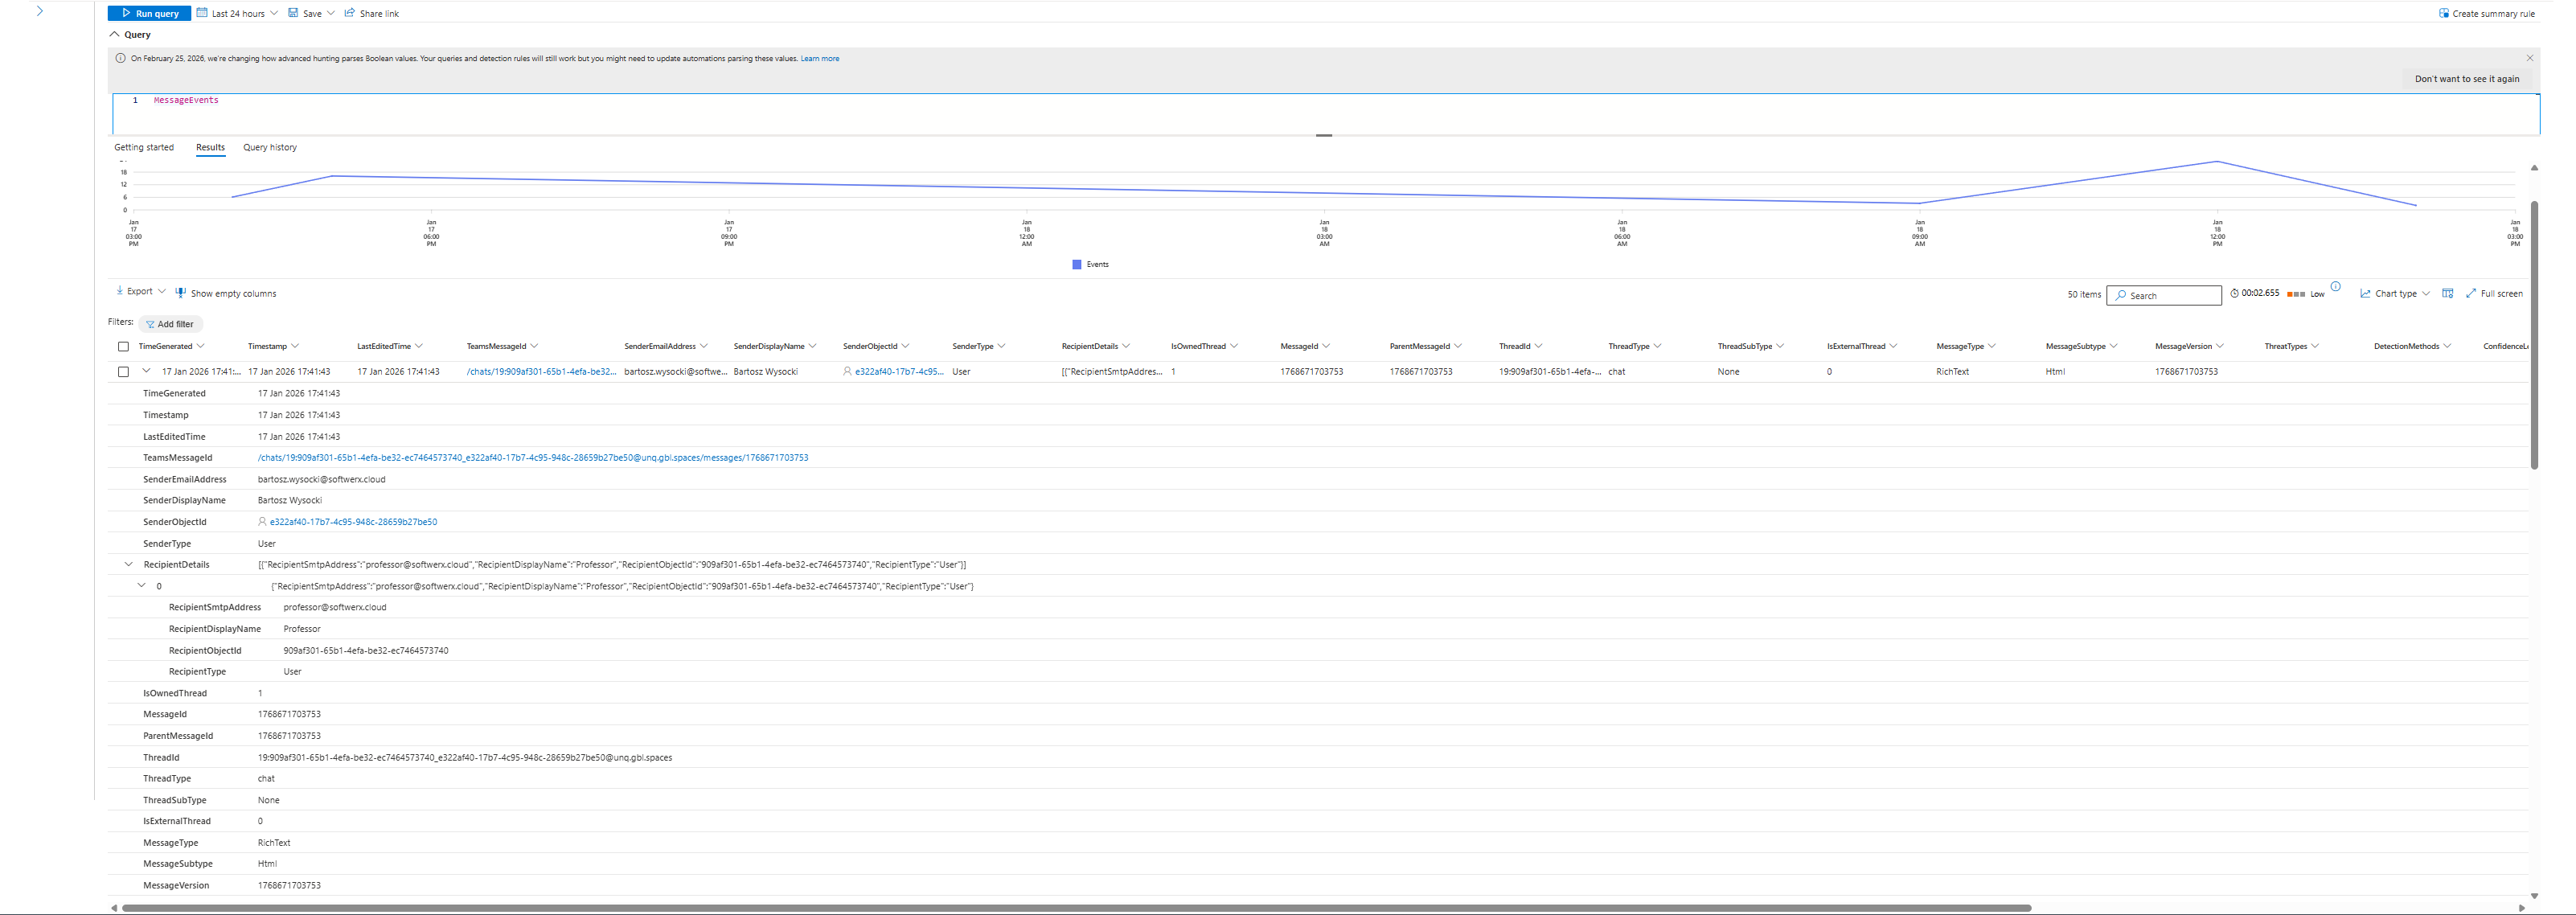
Task: Collapse the RecipientDetails field expander
Action: point(128,564)
